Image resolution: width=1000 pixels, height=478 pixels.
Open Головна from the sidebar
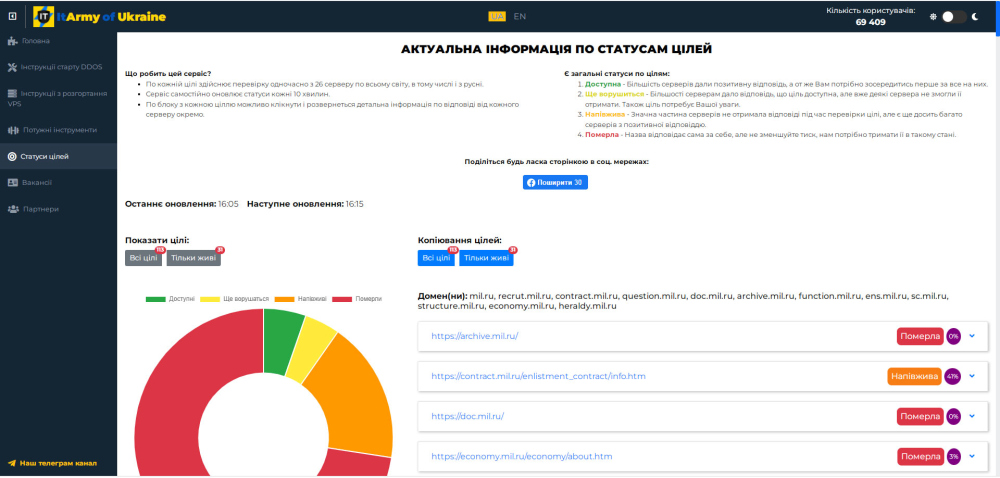pos(38,41)
